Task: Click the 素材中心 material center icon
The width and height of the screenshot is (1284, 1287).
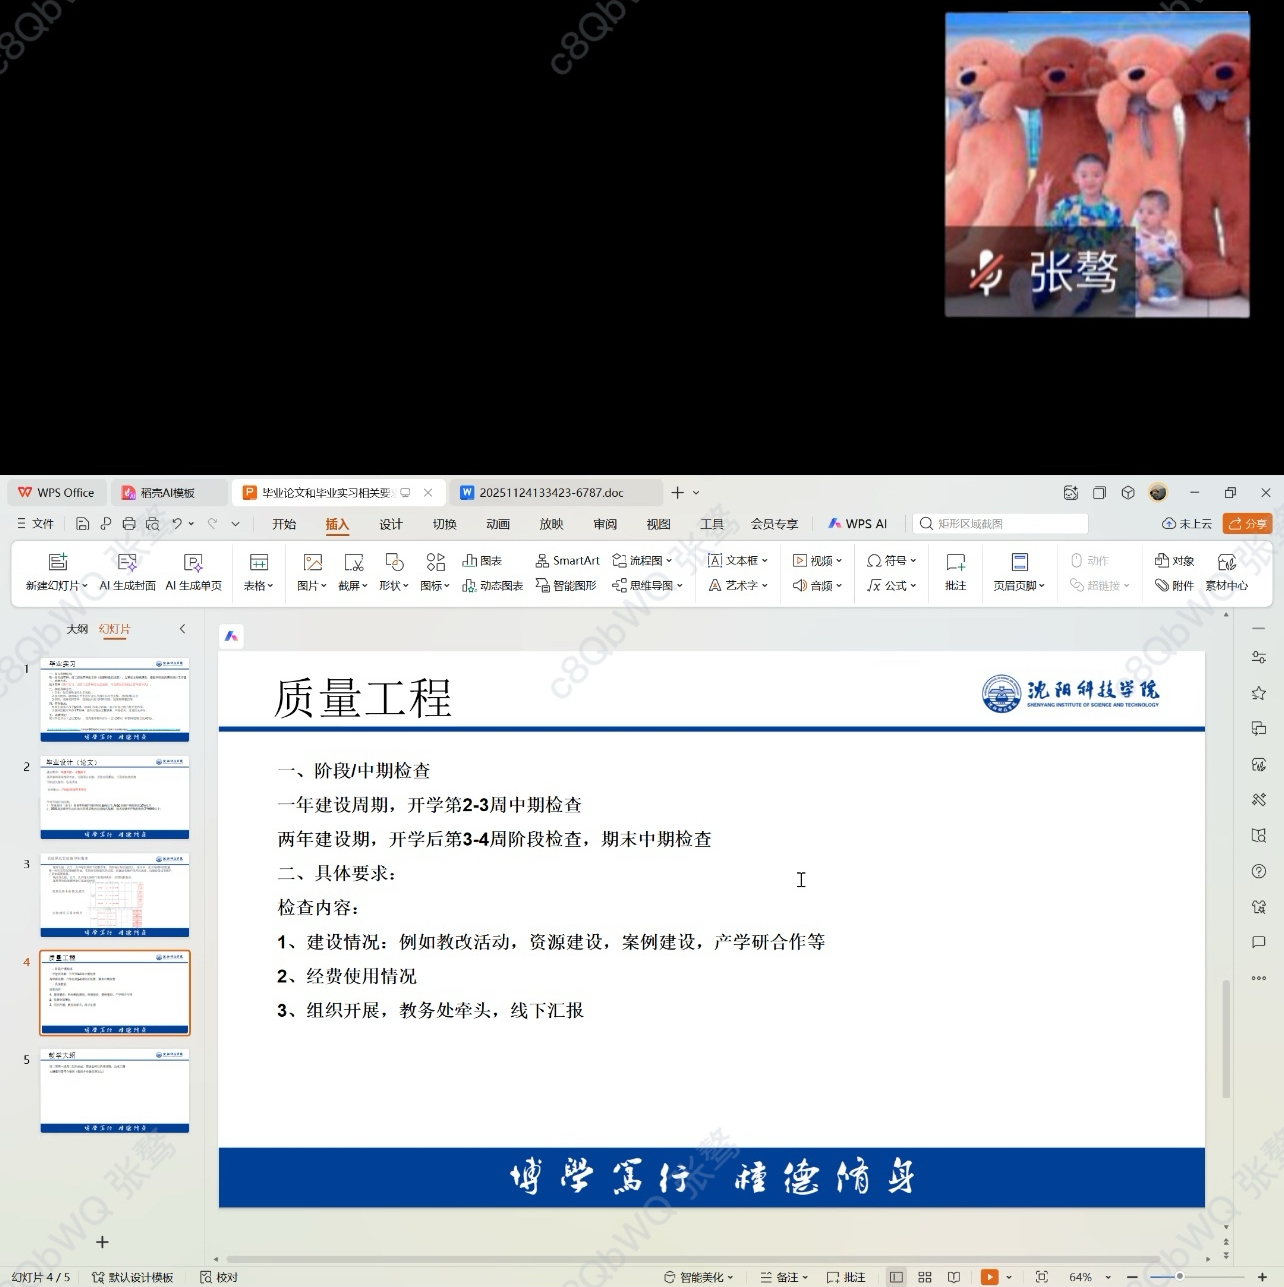Action: point(1226,572)
